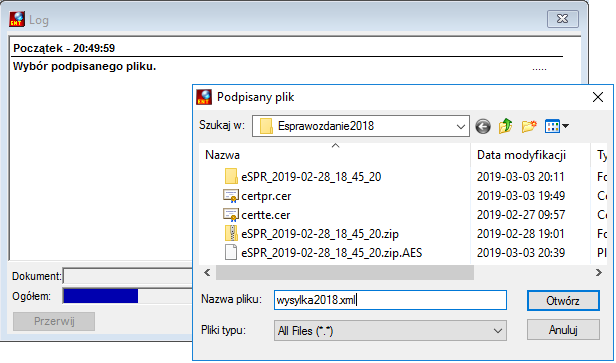Close the Podpisany plik dialog
Image resolution: width=616 pixels, height=363 pixels.
(598, 97)
